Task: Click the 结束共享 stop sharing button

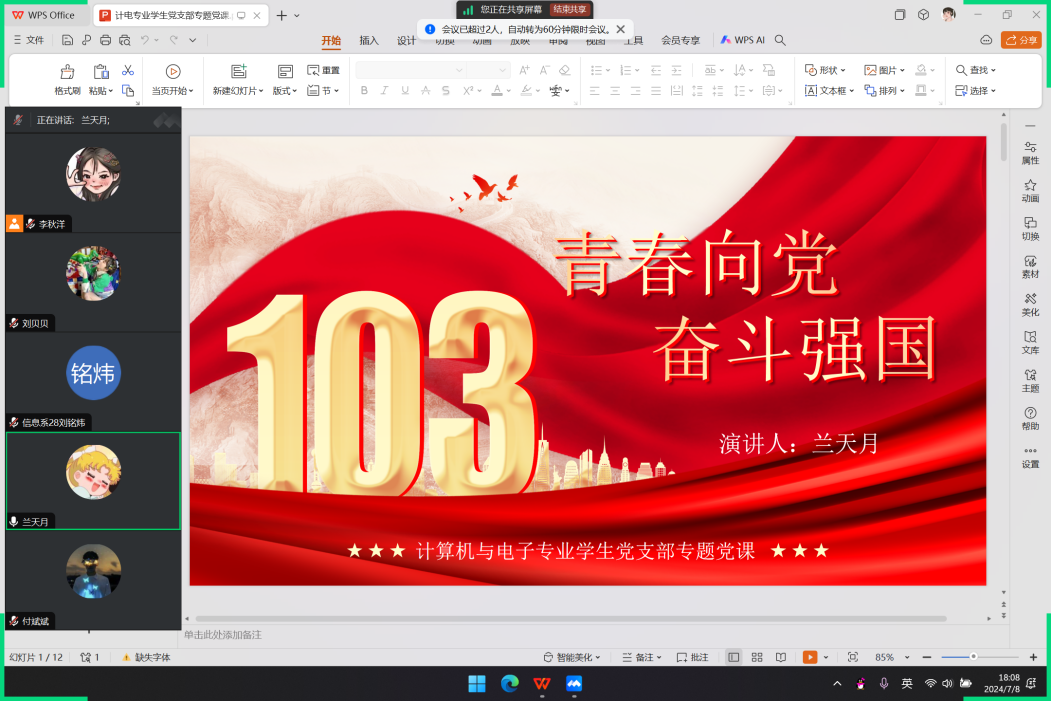Action: pos(568,9)
